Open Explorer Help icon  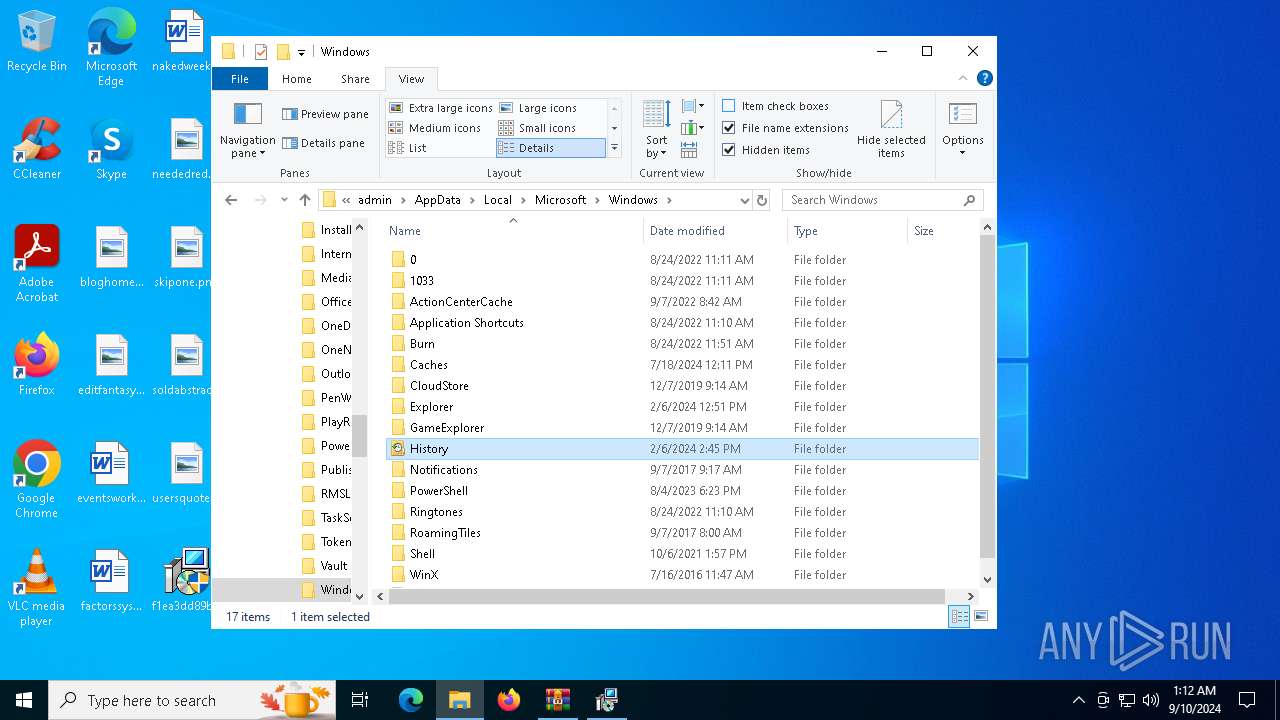pyautogui.click(x=985, y=78)
